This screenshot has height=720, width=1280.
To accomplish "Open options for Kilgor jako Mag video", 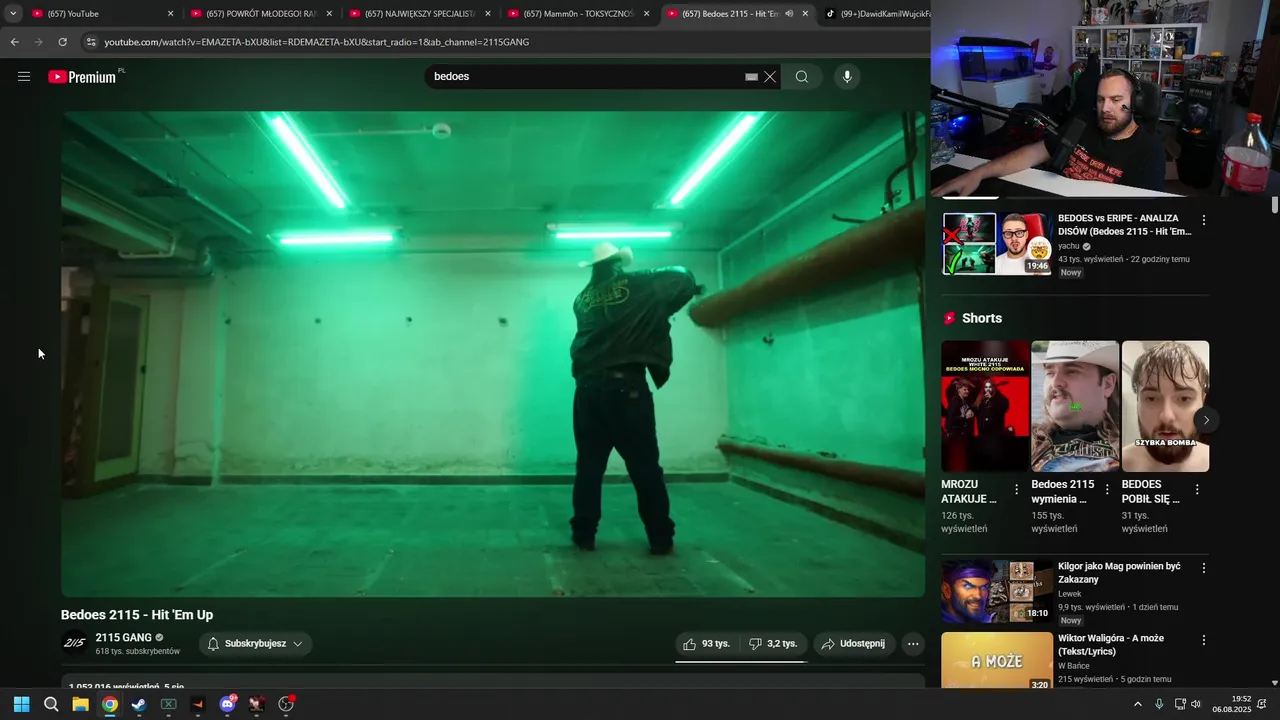I will tap(1204, 568).
